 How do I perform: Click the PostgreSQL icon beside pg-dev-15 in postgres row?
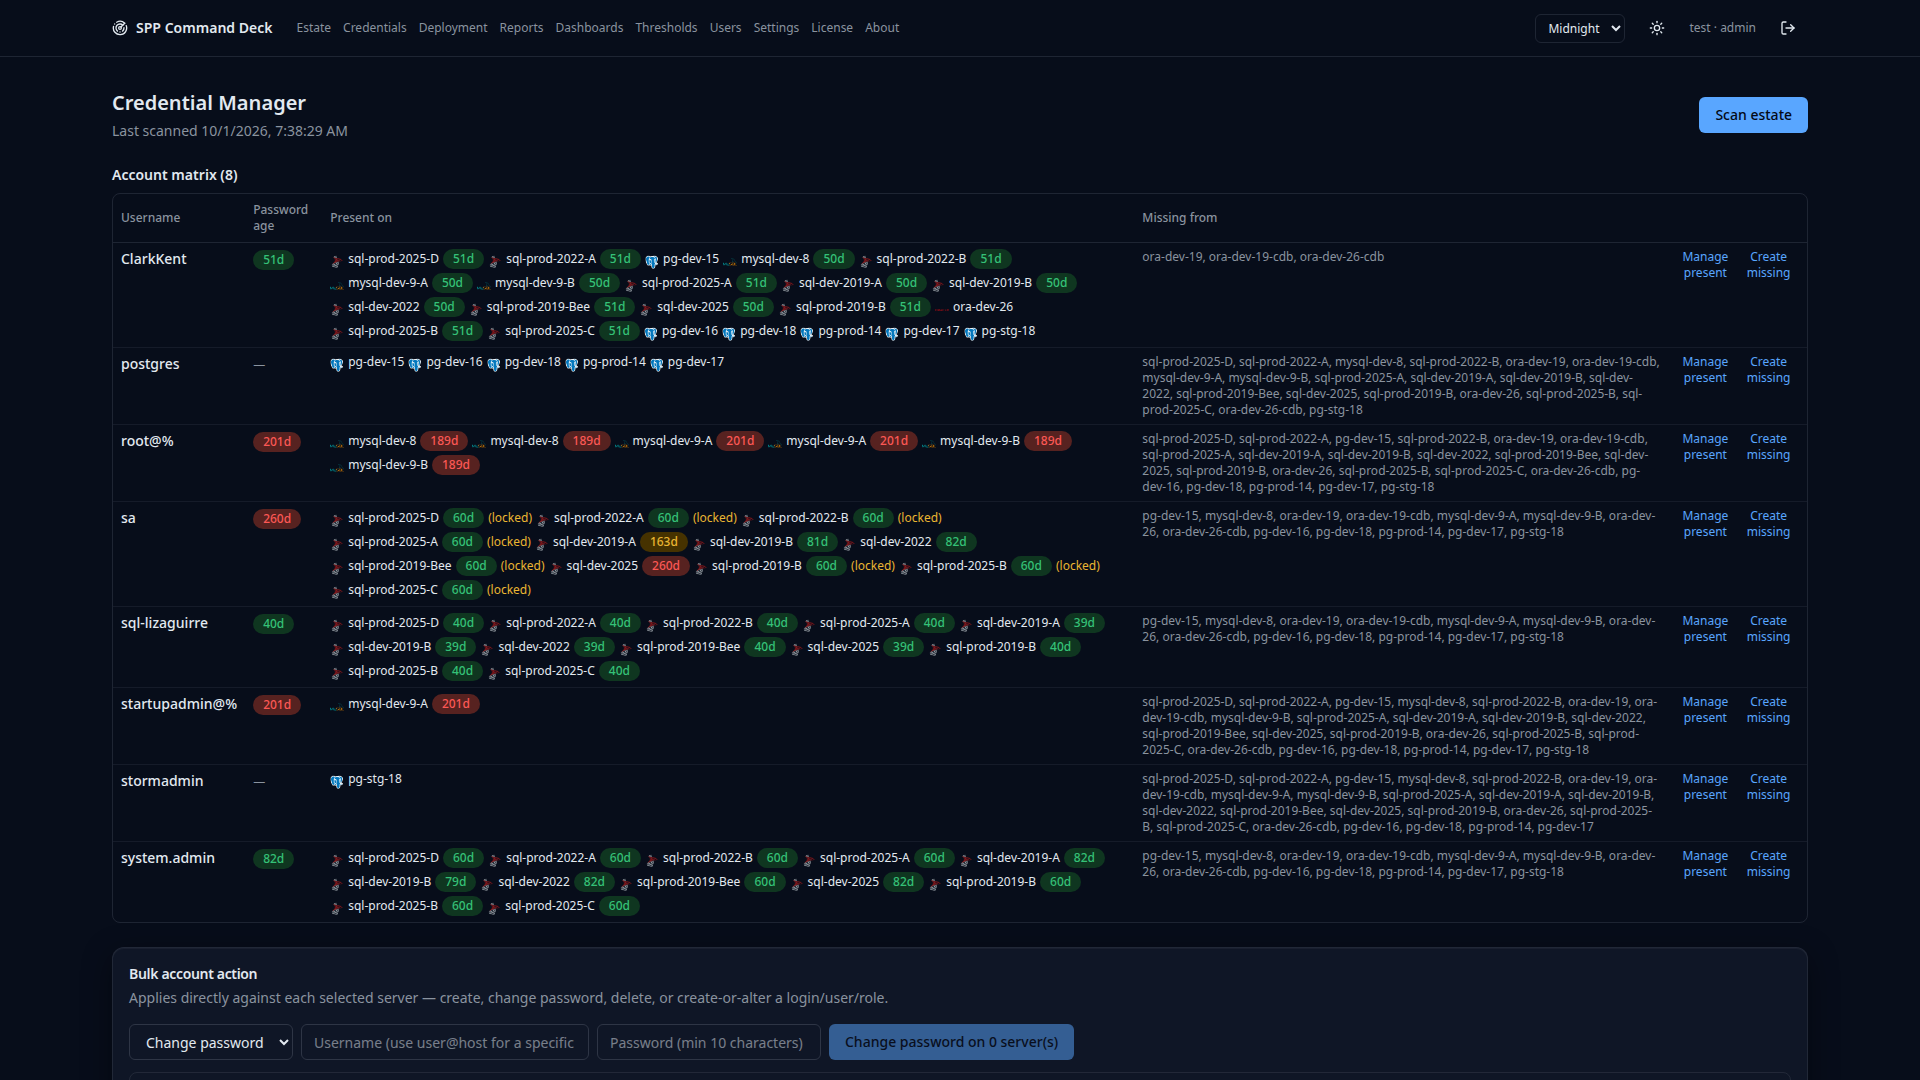[337, 363]
